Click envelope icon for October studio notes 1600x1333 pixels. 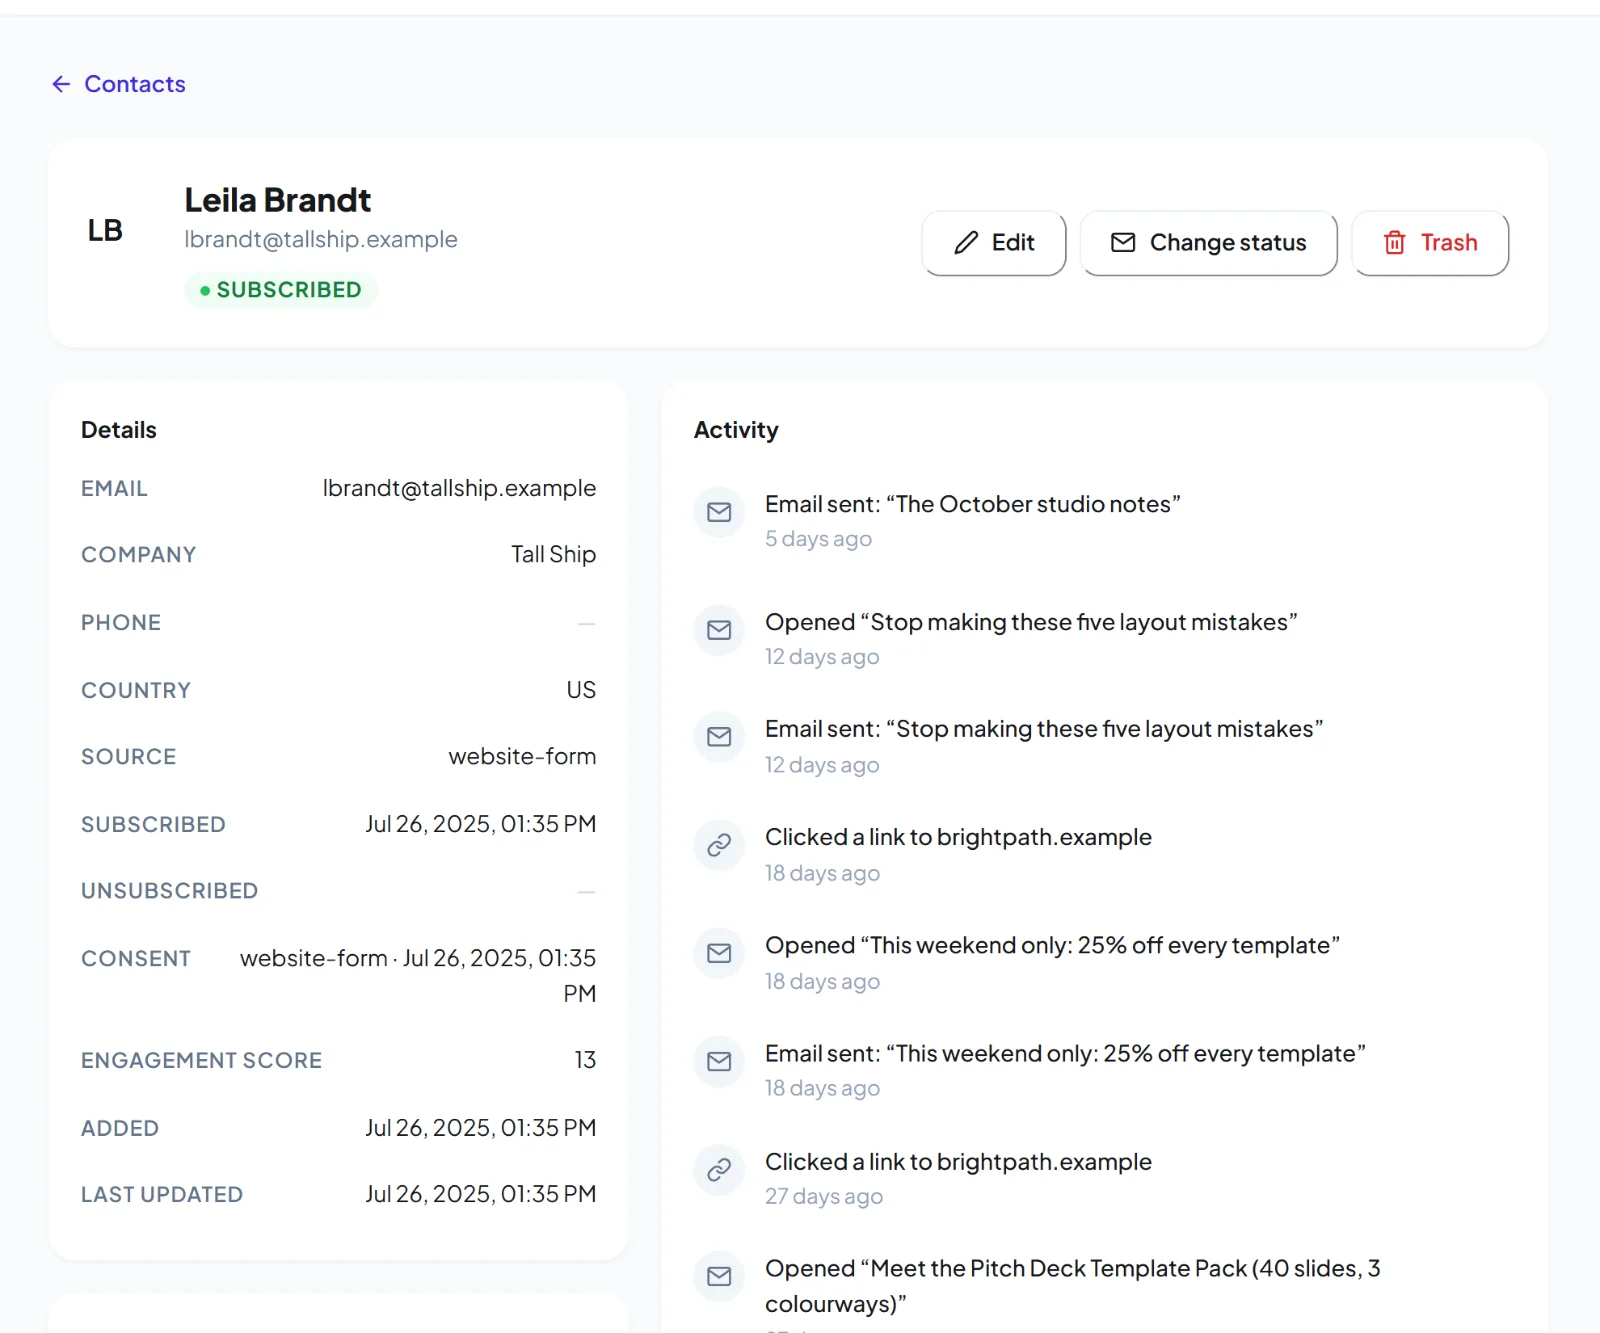pos(719,512)
